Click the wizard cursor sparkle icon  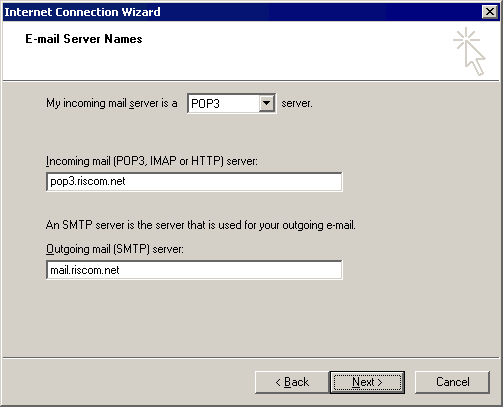tap(469, 51)
